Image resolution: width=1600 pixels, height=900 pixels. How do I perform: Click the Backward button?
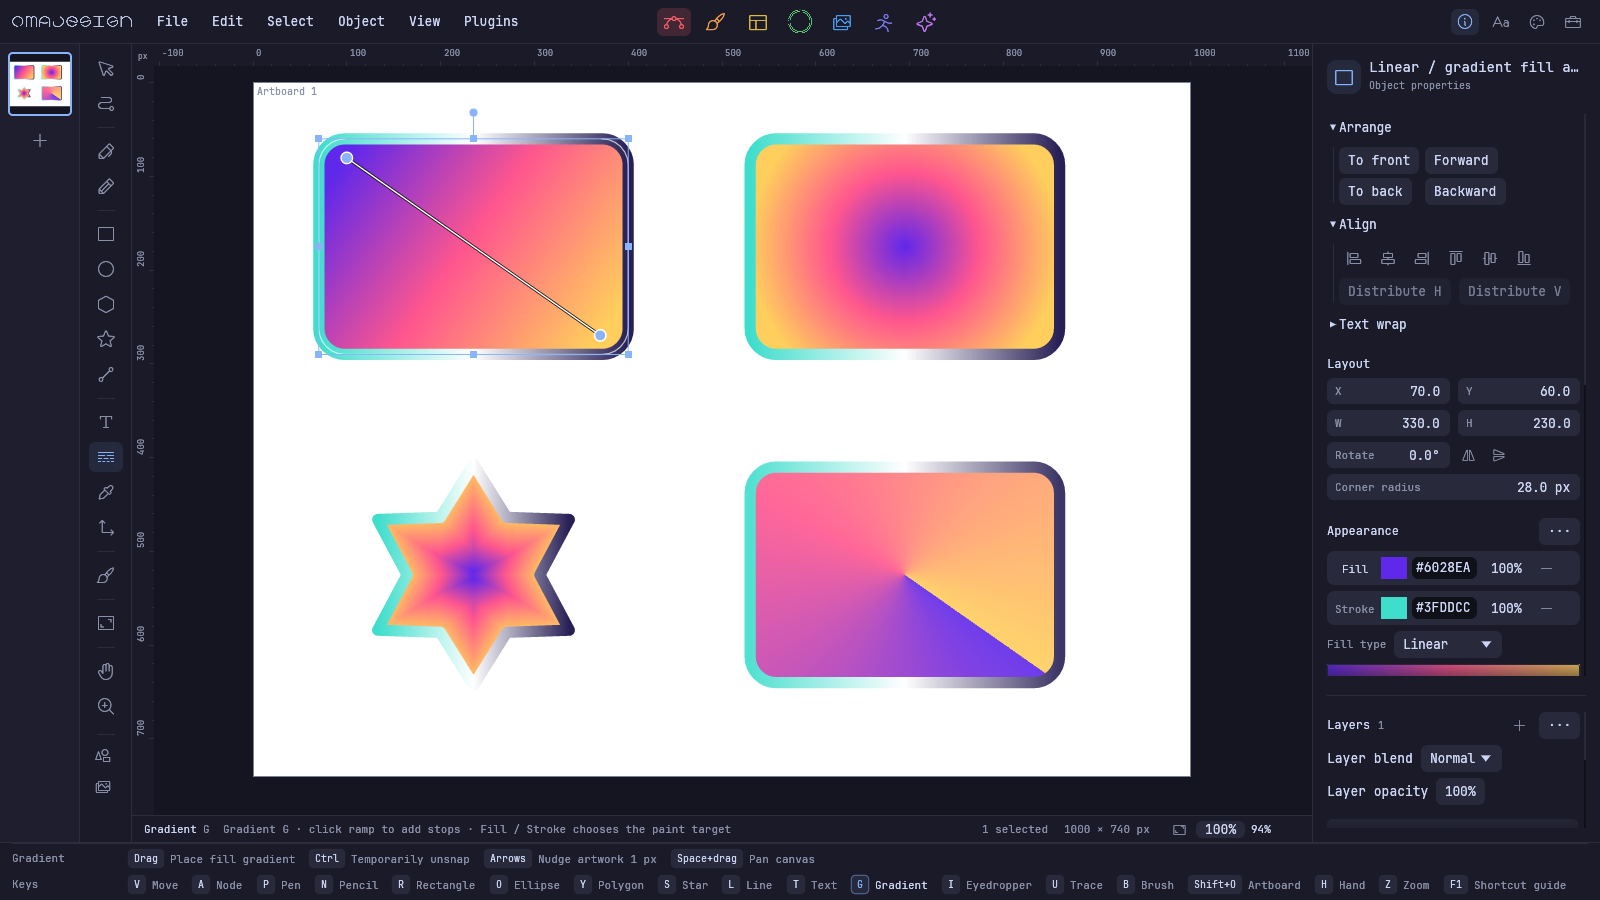pos(1465,191)
